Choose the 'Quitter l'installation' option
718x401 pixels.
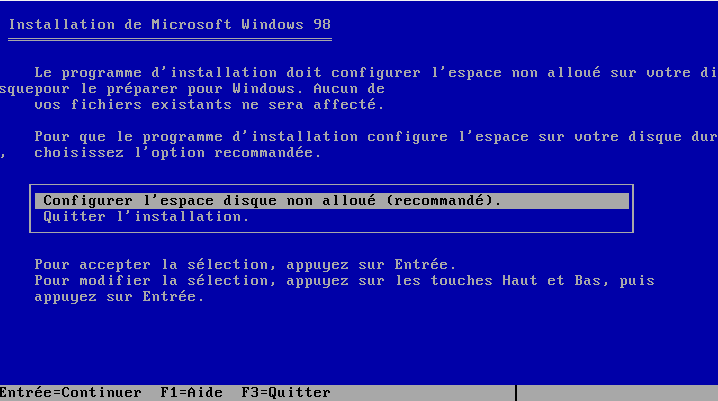point(146,216)
